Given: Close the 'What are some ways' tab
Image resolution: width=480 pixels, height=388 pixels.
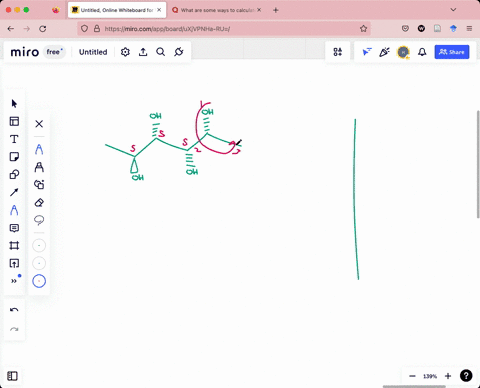Looking at the screenshot, I should pyautogui.click(x=259, y=10).
